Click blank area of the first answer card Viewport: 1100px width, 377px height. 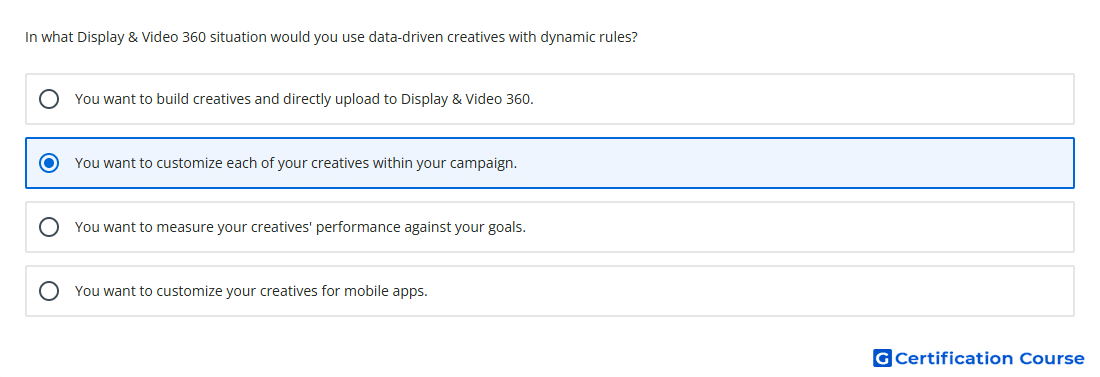tap(800, 99)
